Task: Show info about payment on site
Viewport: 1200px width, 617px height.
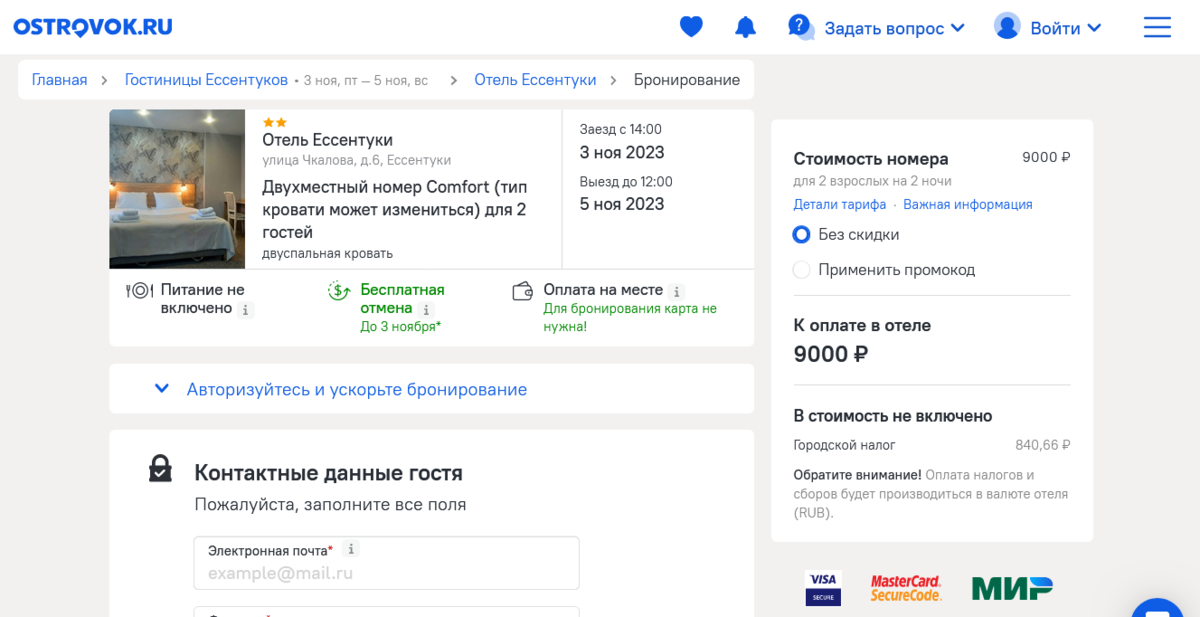Action: pyautogui.click(x=677, y=291)
